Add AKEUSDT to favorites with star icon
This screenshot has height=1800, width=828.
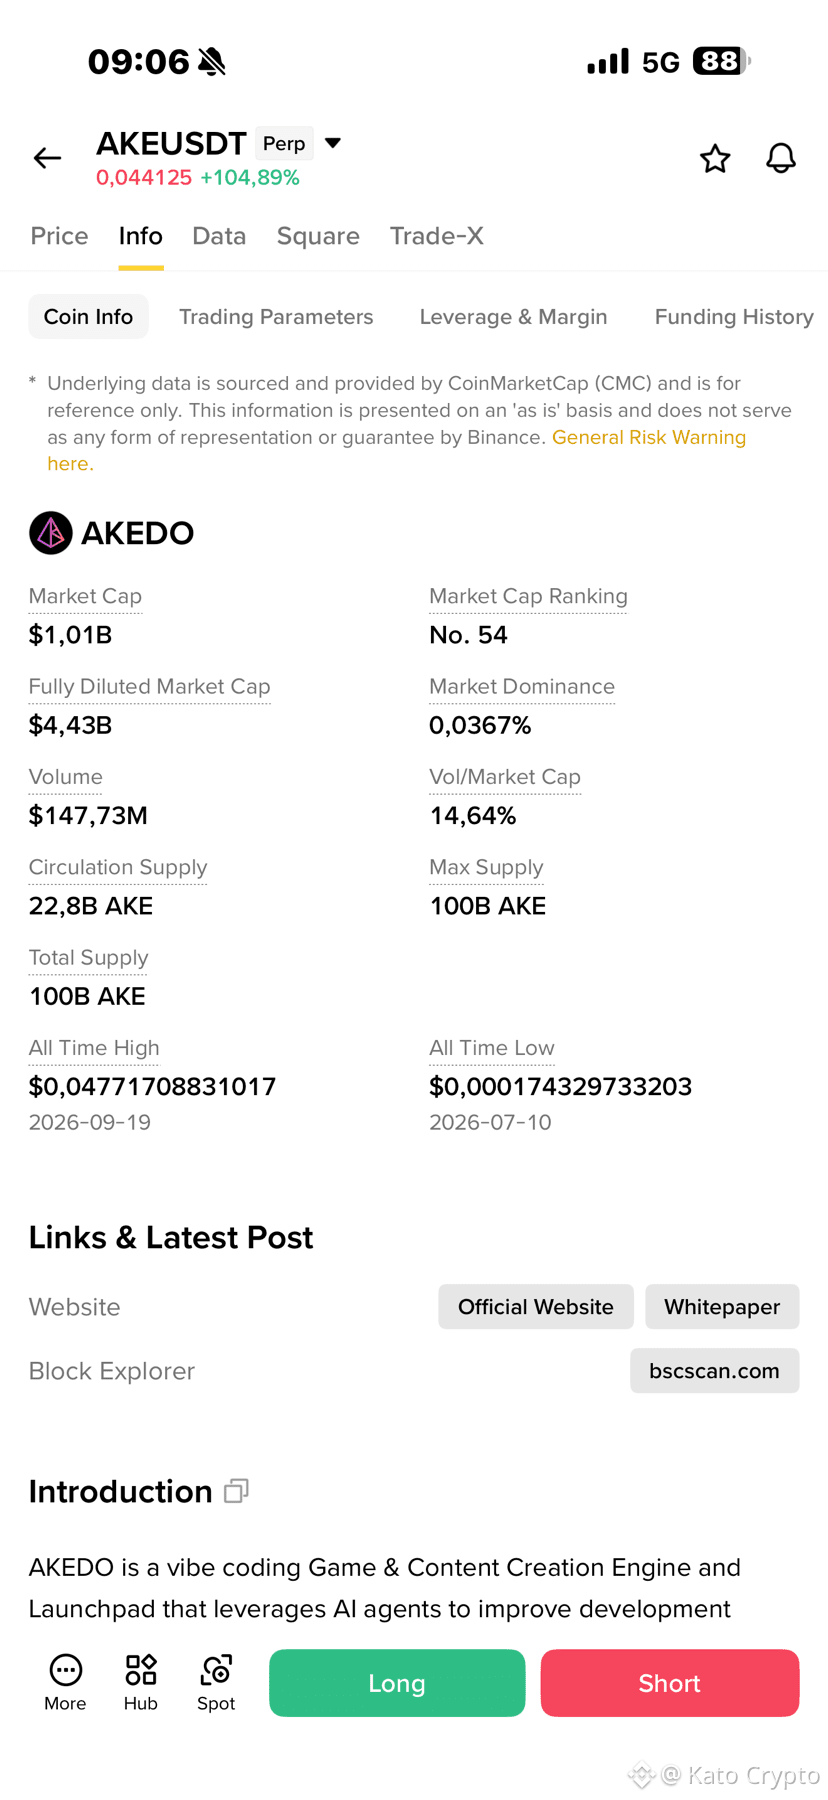(x=715, y=158)
